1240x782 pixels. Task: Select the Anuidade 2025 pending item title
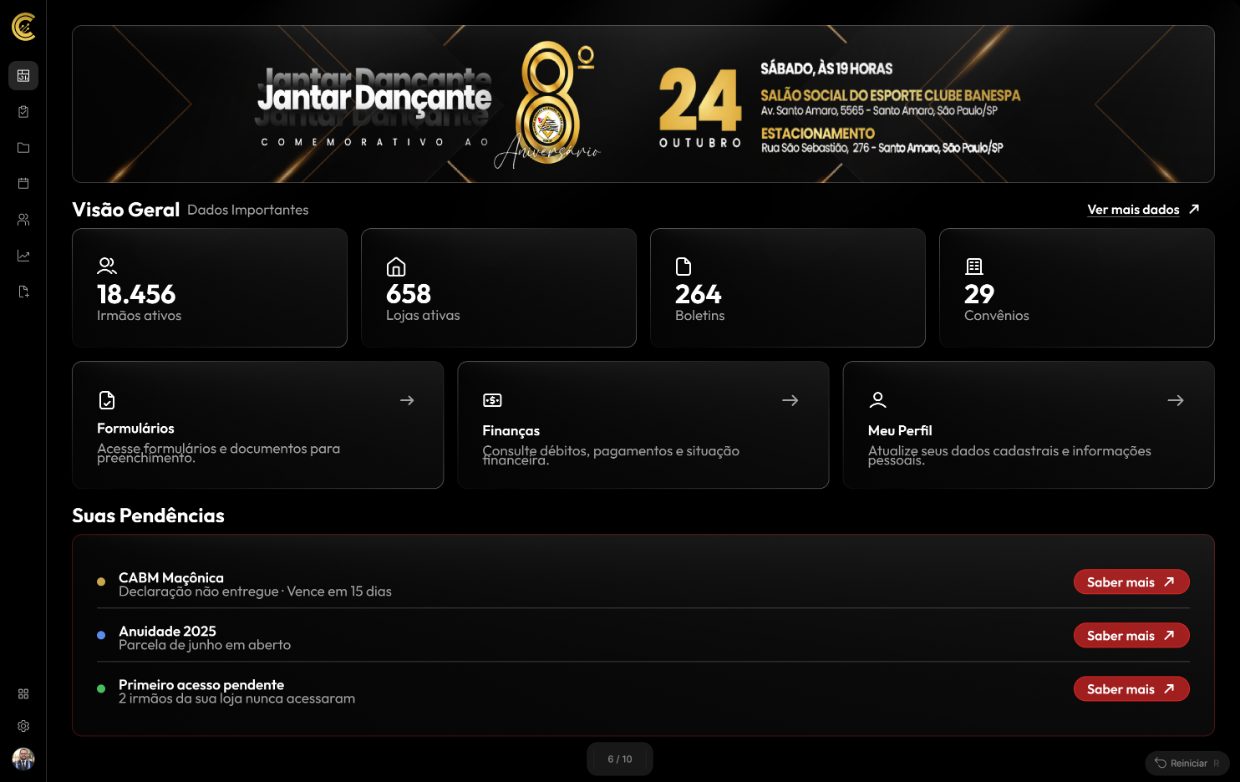[x=167, y=631]
